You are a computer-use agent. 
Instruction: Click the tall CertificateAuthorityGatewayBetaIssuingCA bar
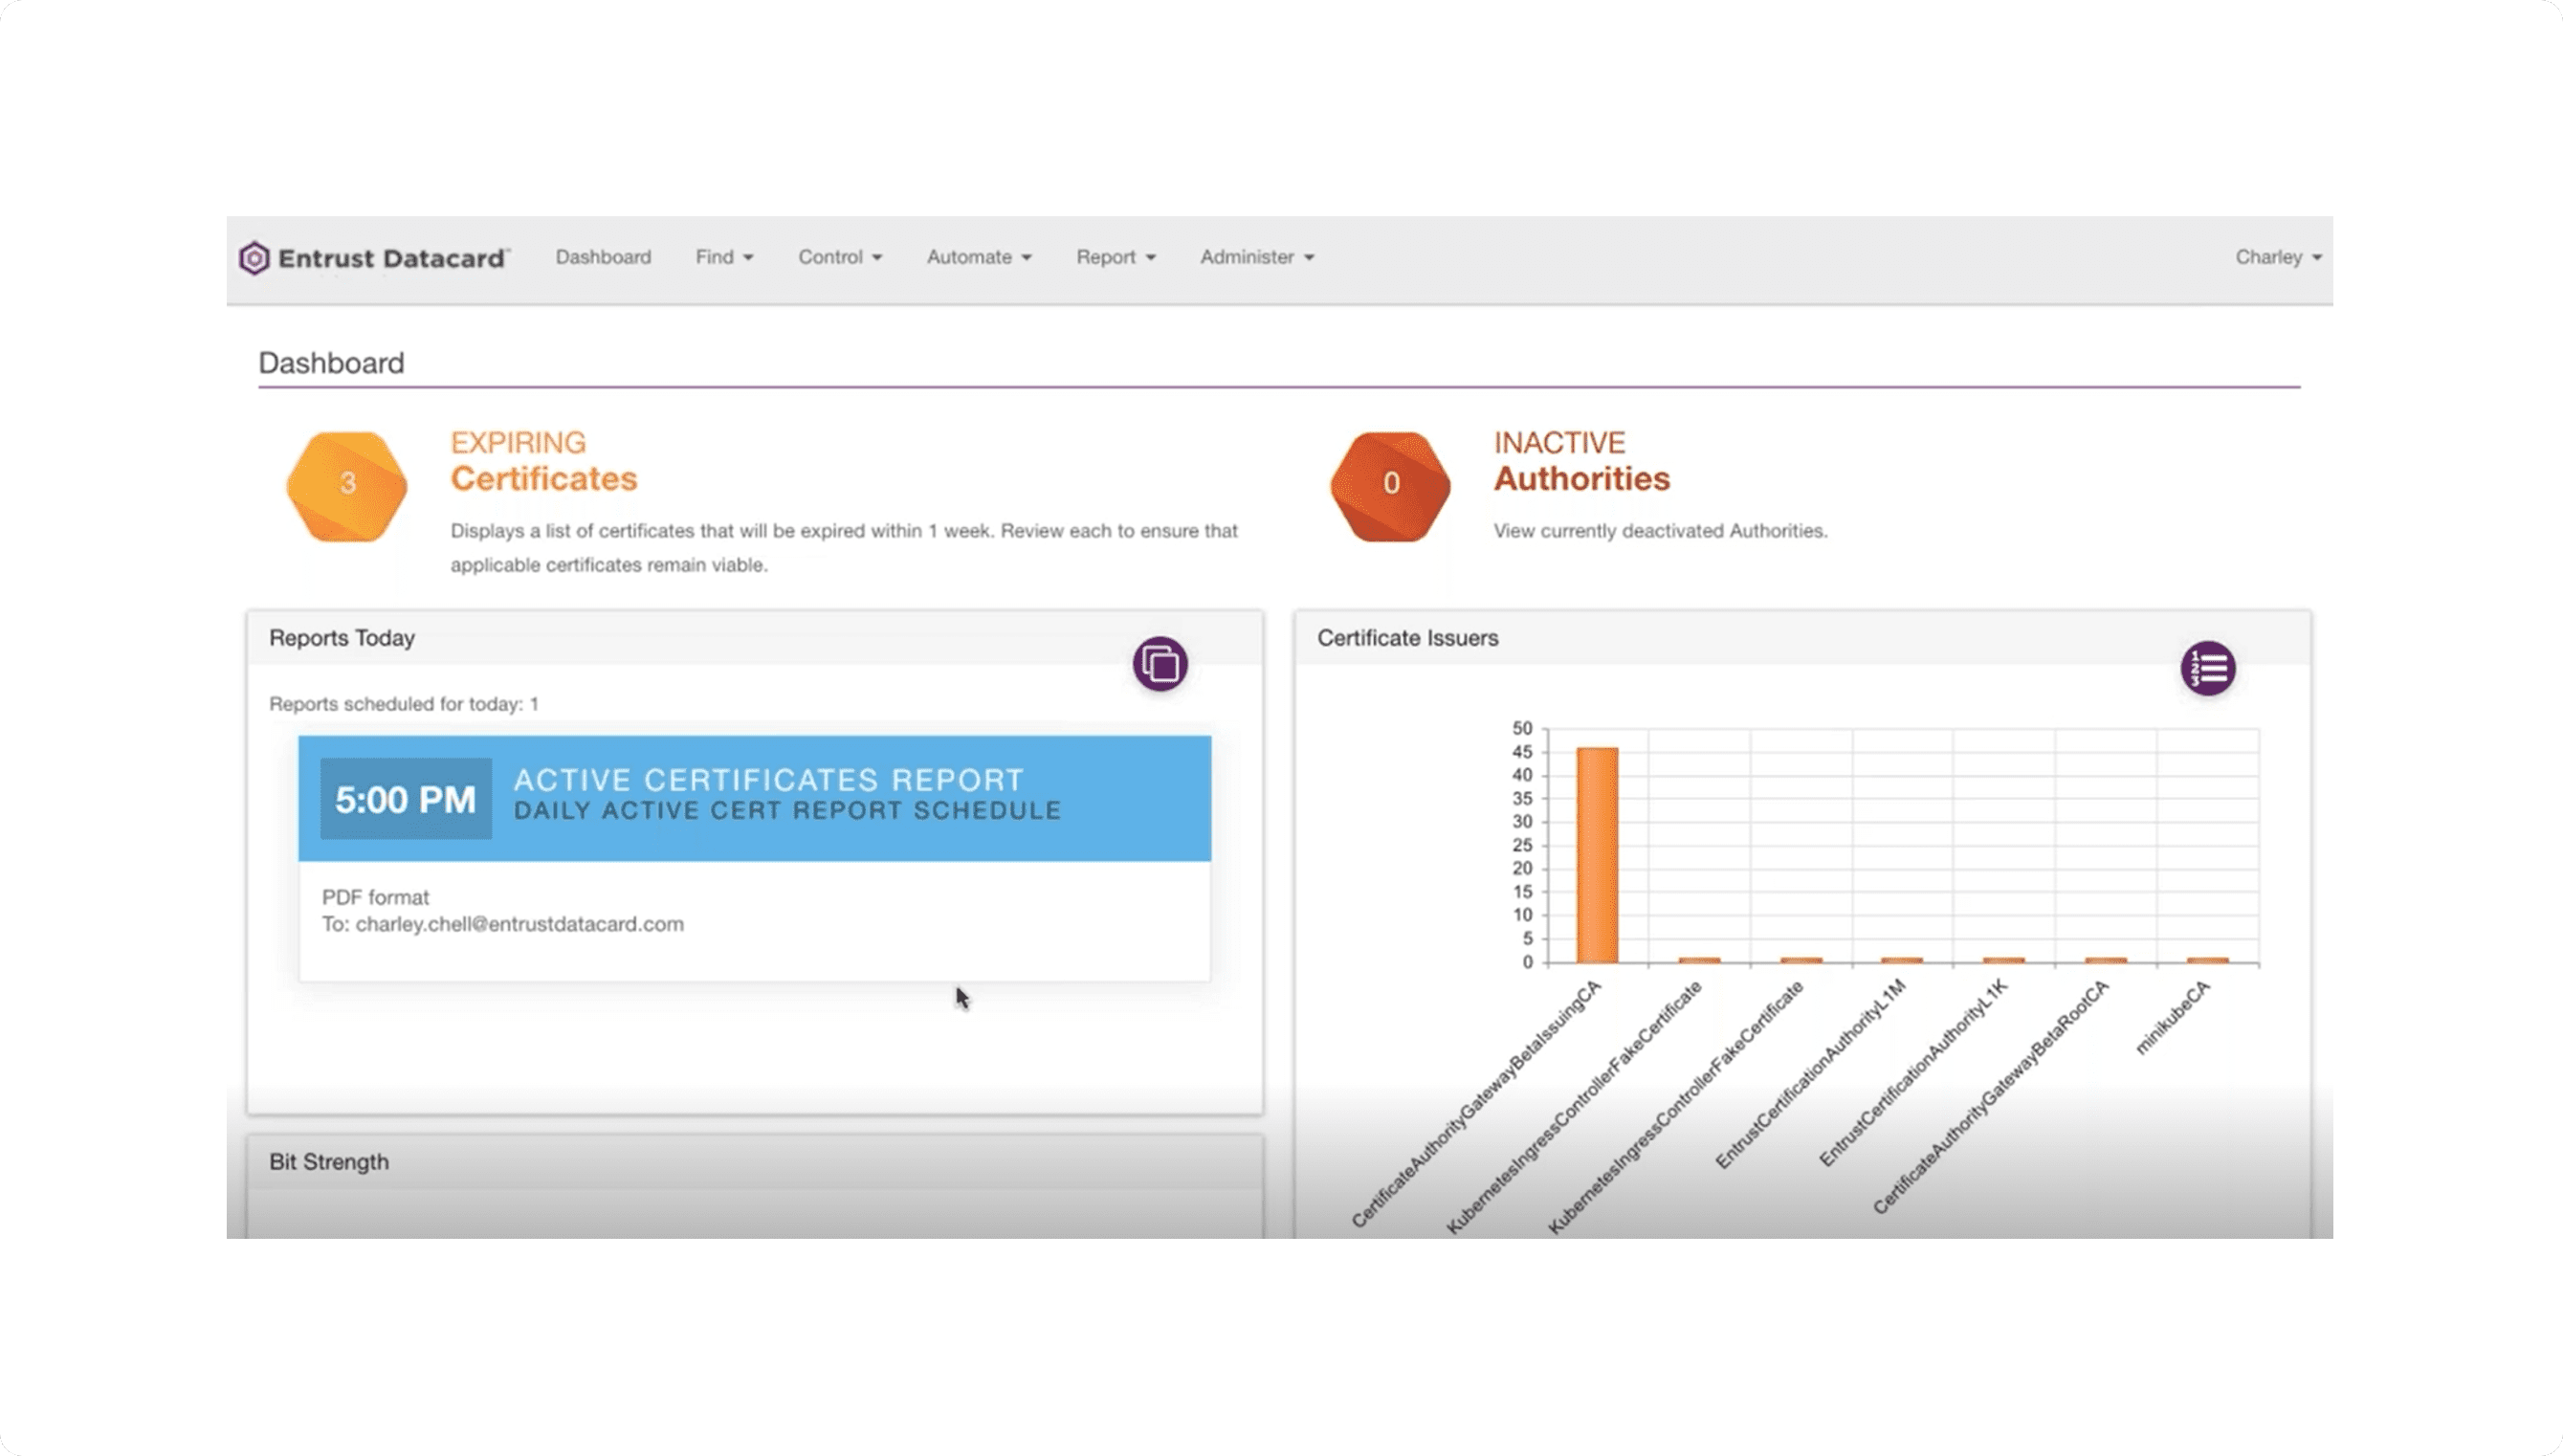pyautogui.click(x=1597, y=855)
